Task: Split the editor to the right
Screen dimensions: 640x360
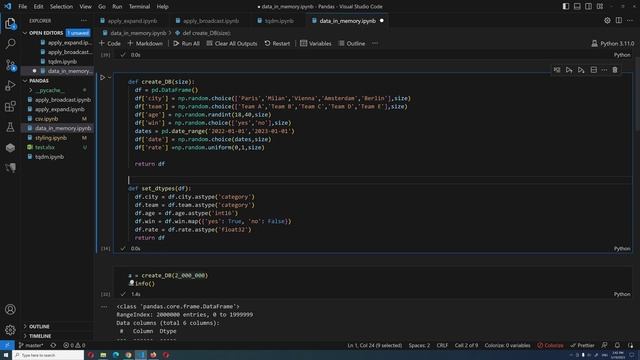Action: (619, 20)
